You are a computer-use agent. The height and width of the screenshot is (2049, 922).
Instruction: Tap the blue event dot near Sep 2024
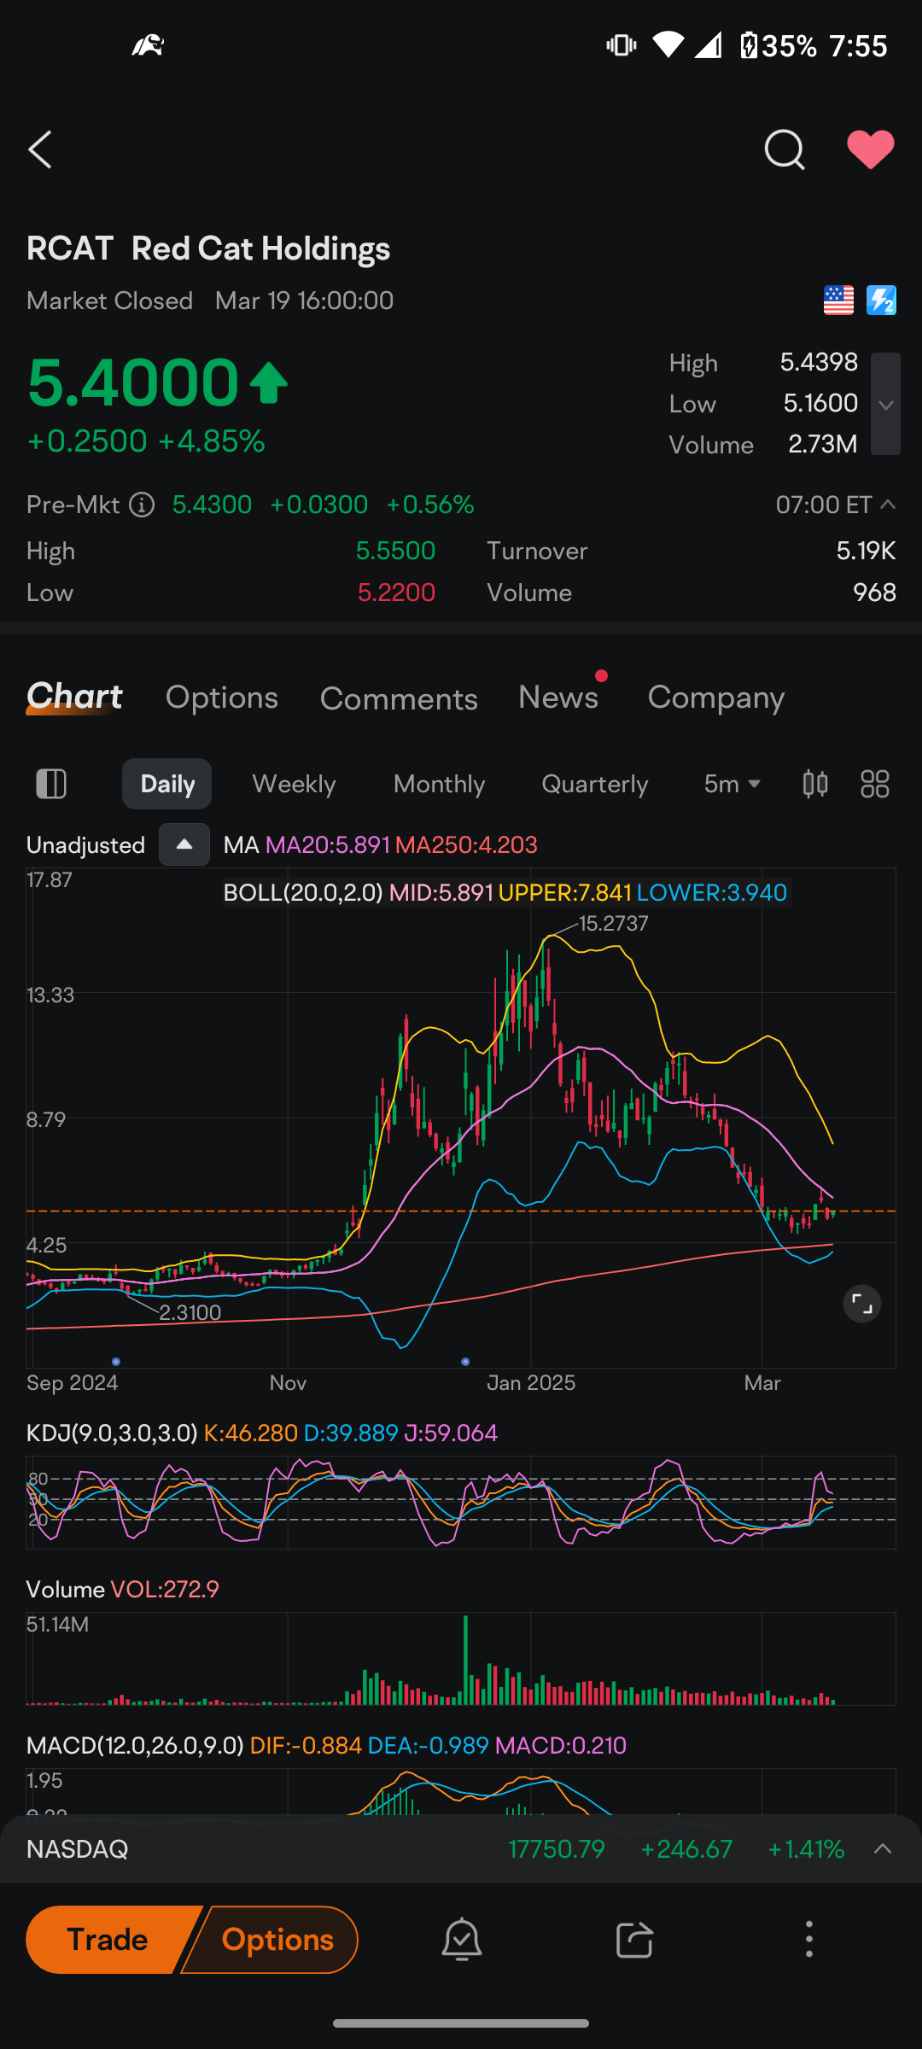117,1361
